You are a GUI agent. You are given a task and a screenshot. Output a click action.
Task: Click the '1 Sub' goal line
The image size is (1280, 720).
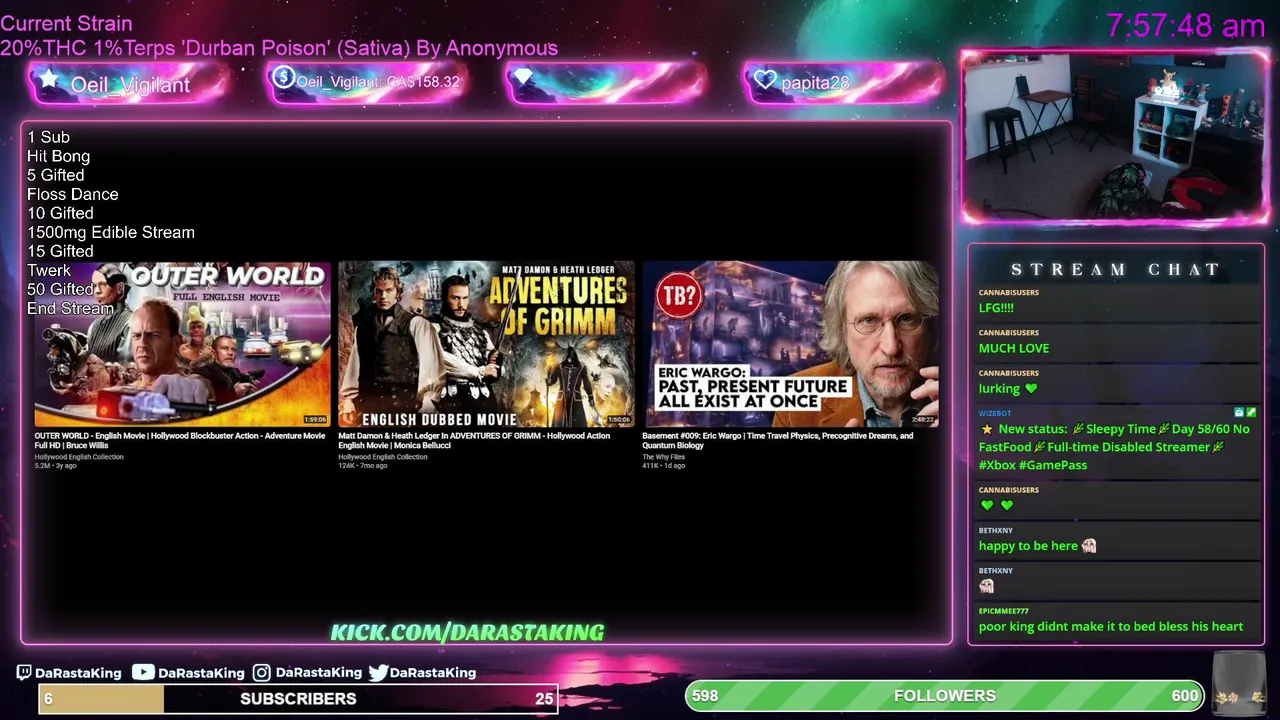coord(48,137)
